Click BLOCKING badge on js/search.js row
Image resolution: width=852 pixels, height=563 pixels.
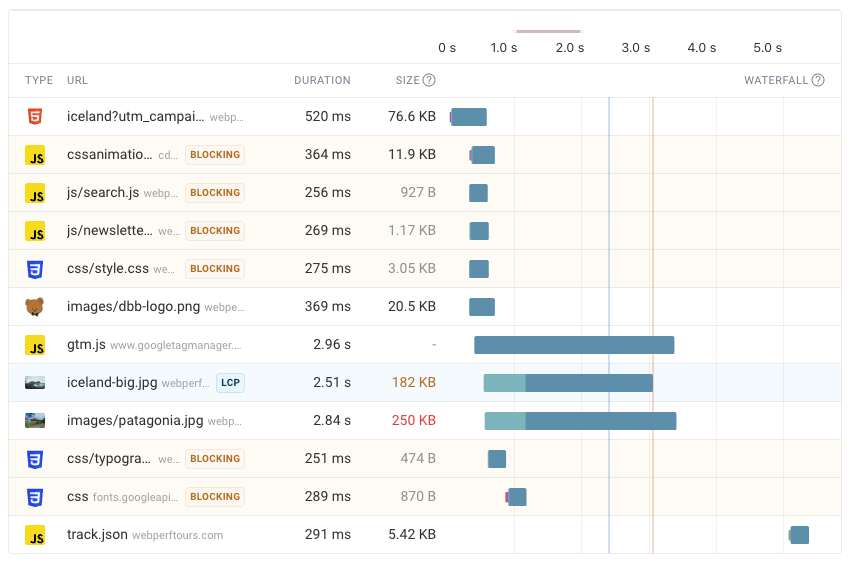click(215, 193)
